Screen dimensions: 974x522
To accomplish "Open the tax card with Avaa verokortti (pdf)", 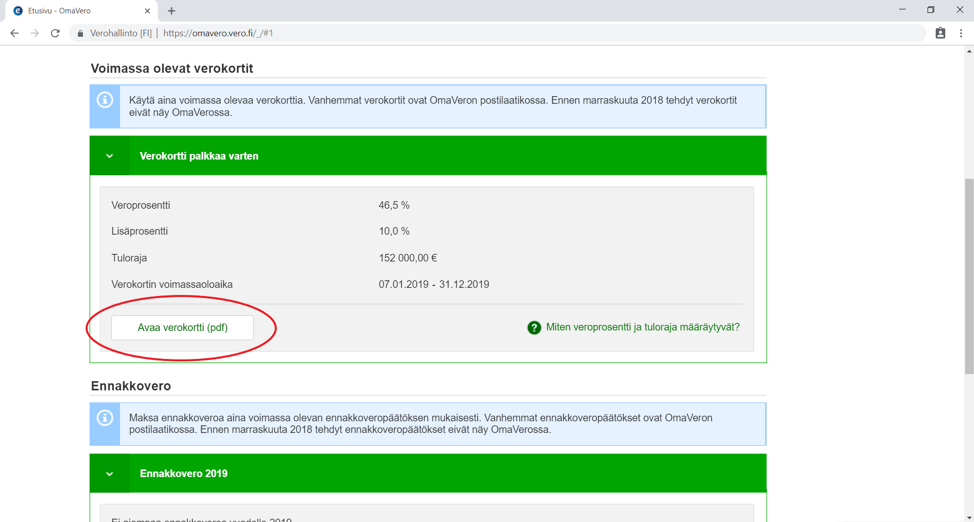I will pyautogui.click(x=182, y=327).
